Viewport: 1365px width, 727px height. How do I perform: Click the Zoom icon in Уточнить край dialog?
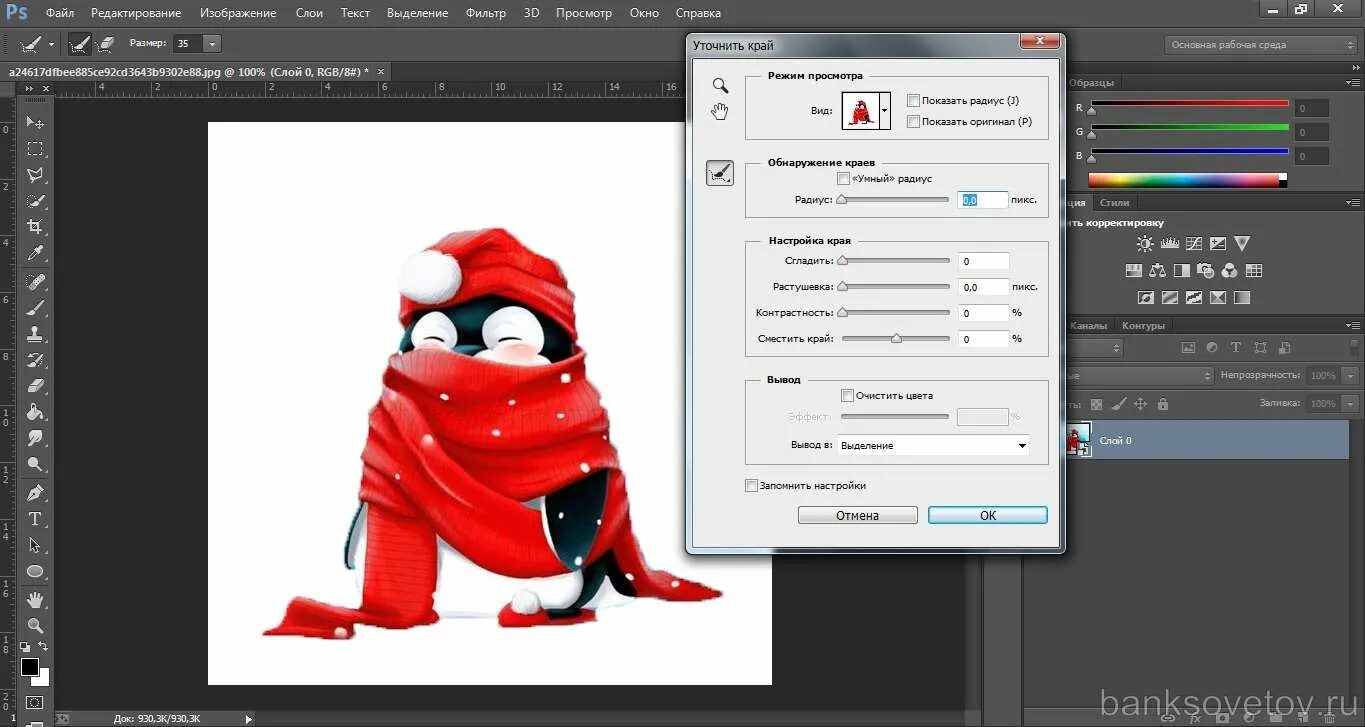click(720, 86)
